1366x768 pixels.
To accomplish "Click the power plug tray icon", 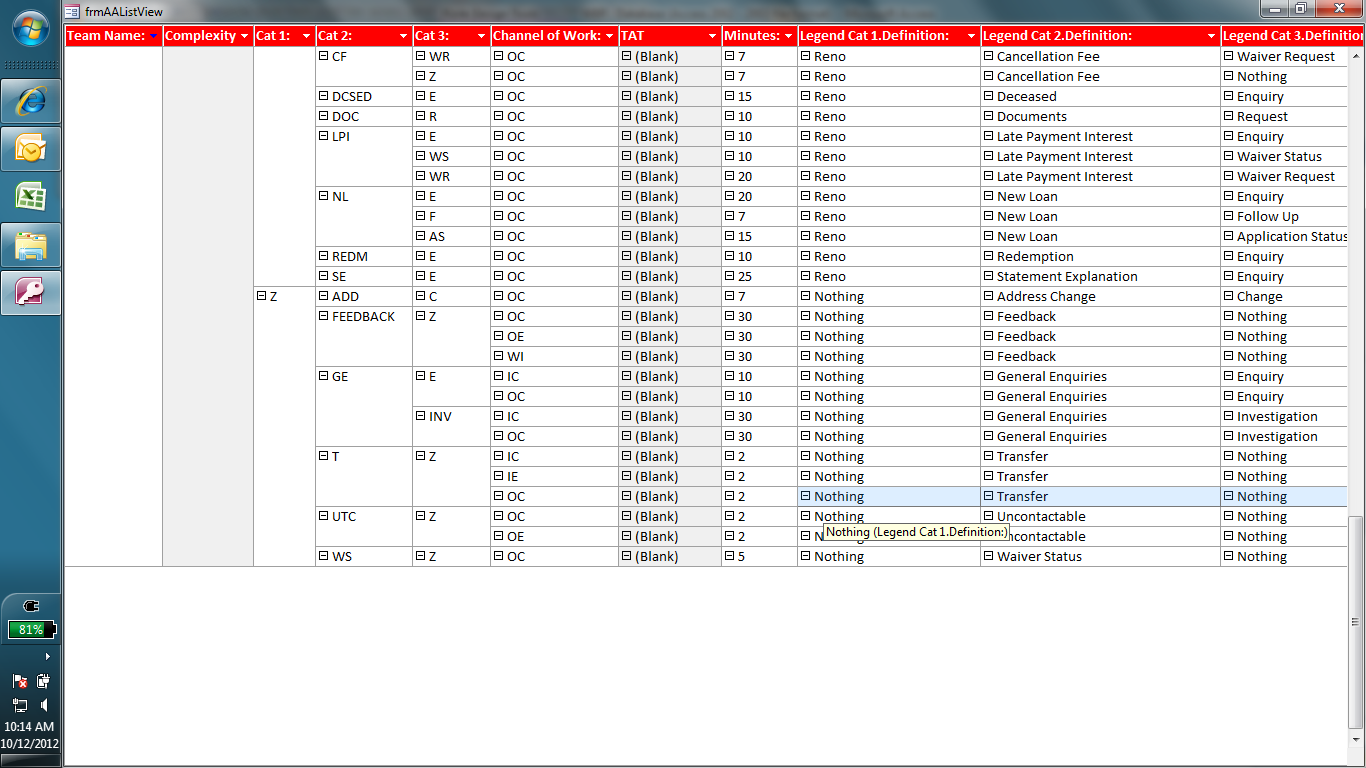I will click(x=45, y=681).
